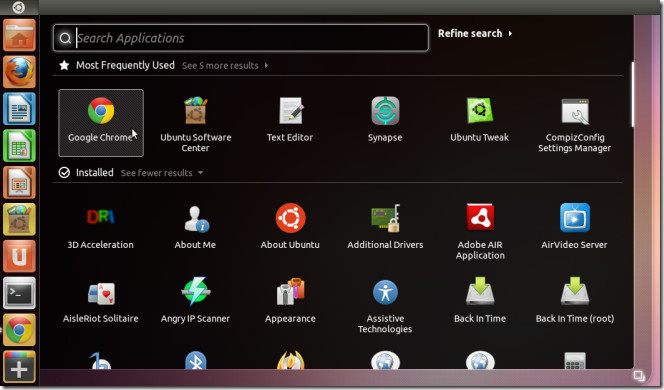Open the Terminal from the launcher
The width and height of the screenshot is (664, 390).
(19, 293)
